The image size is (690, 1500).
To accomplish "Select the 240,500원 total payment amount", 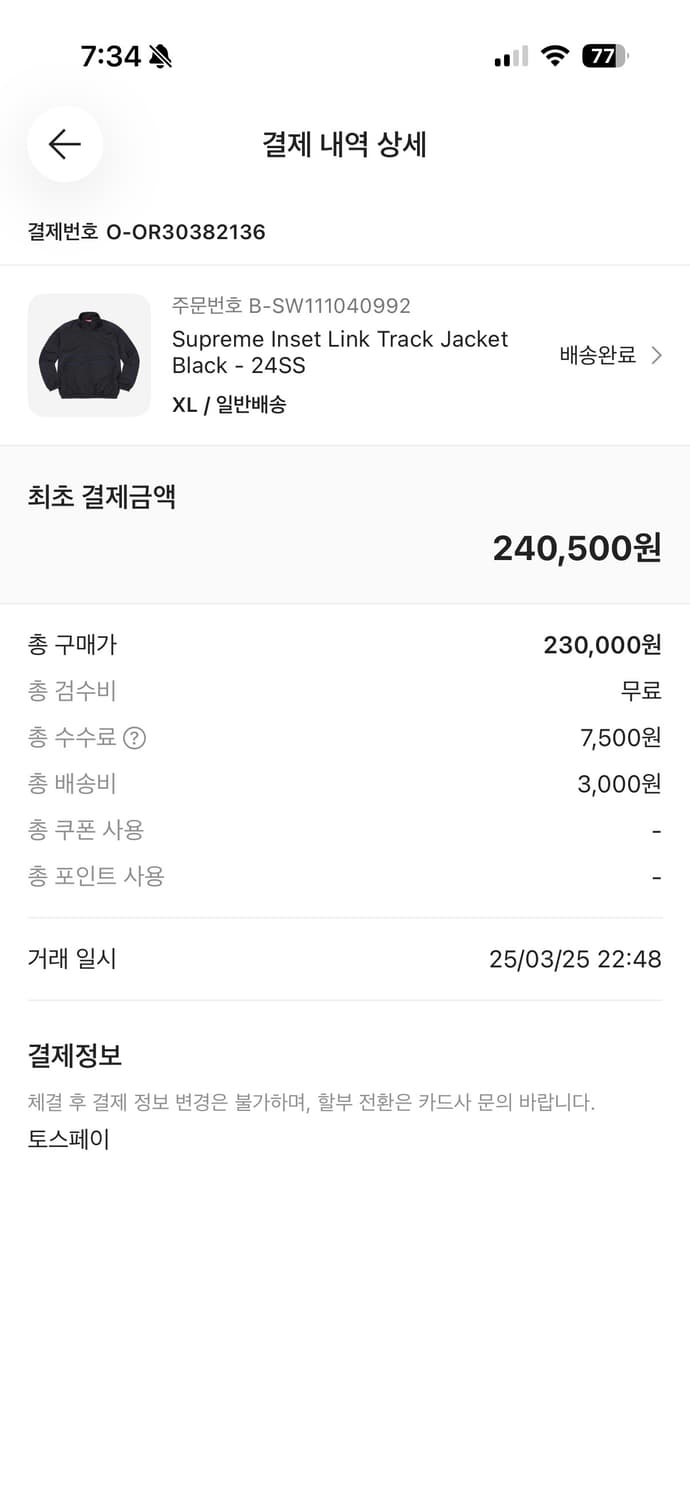I will tap(575, 548).
